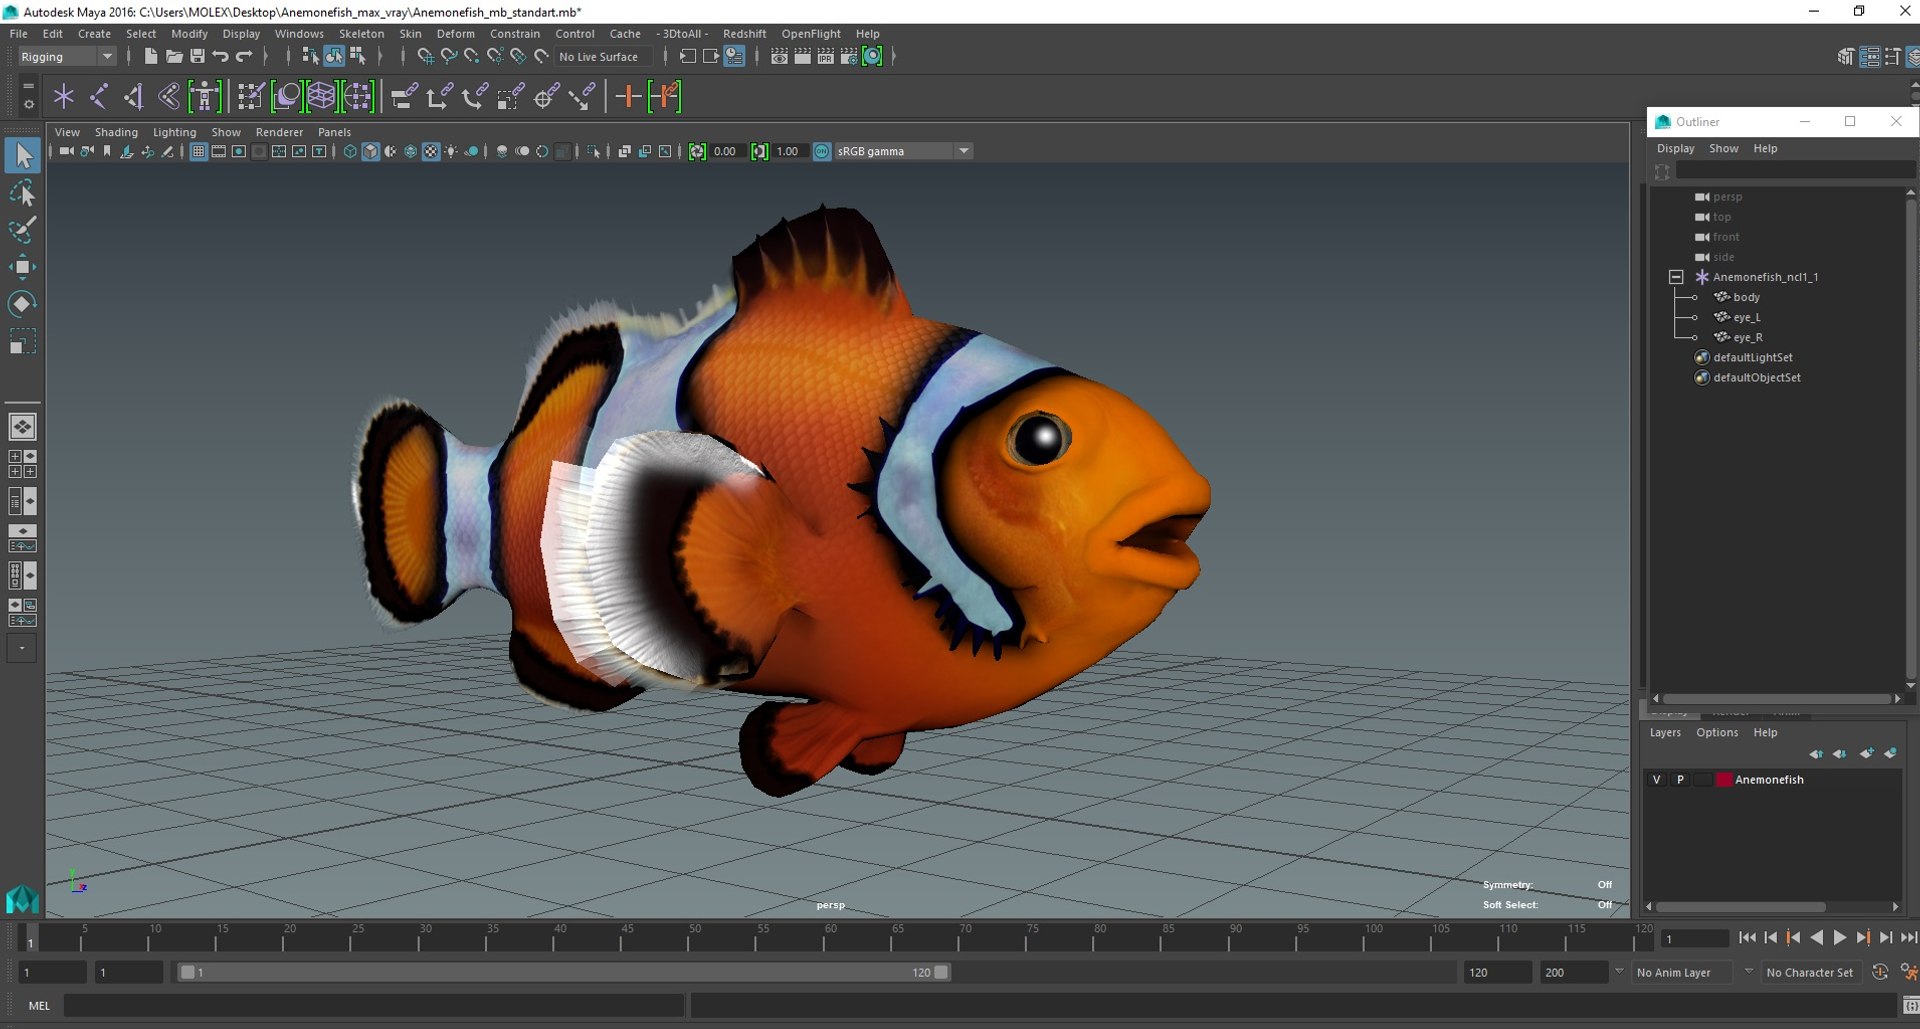The height and width of the screenshot is (1029, 1920).
Task: Open the viewport Shading menu
Action: click(116, 132)
